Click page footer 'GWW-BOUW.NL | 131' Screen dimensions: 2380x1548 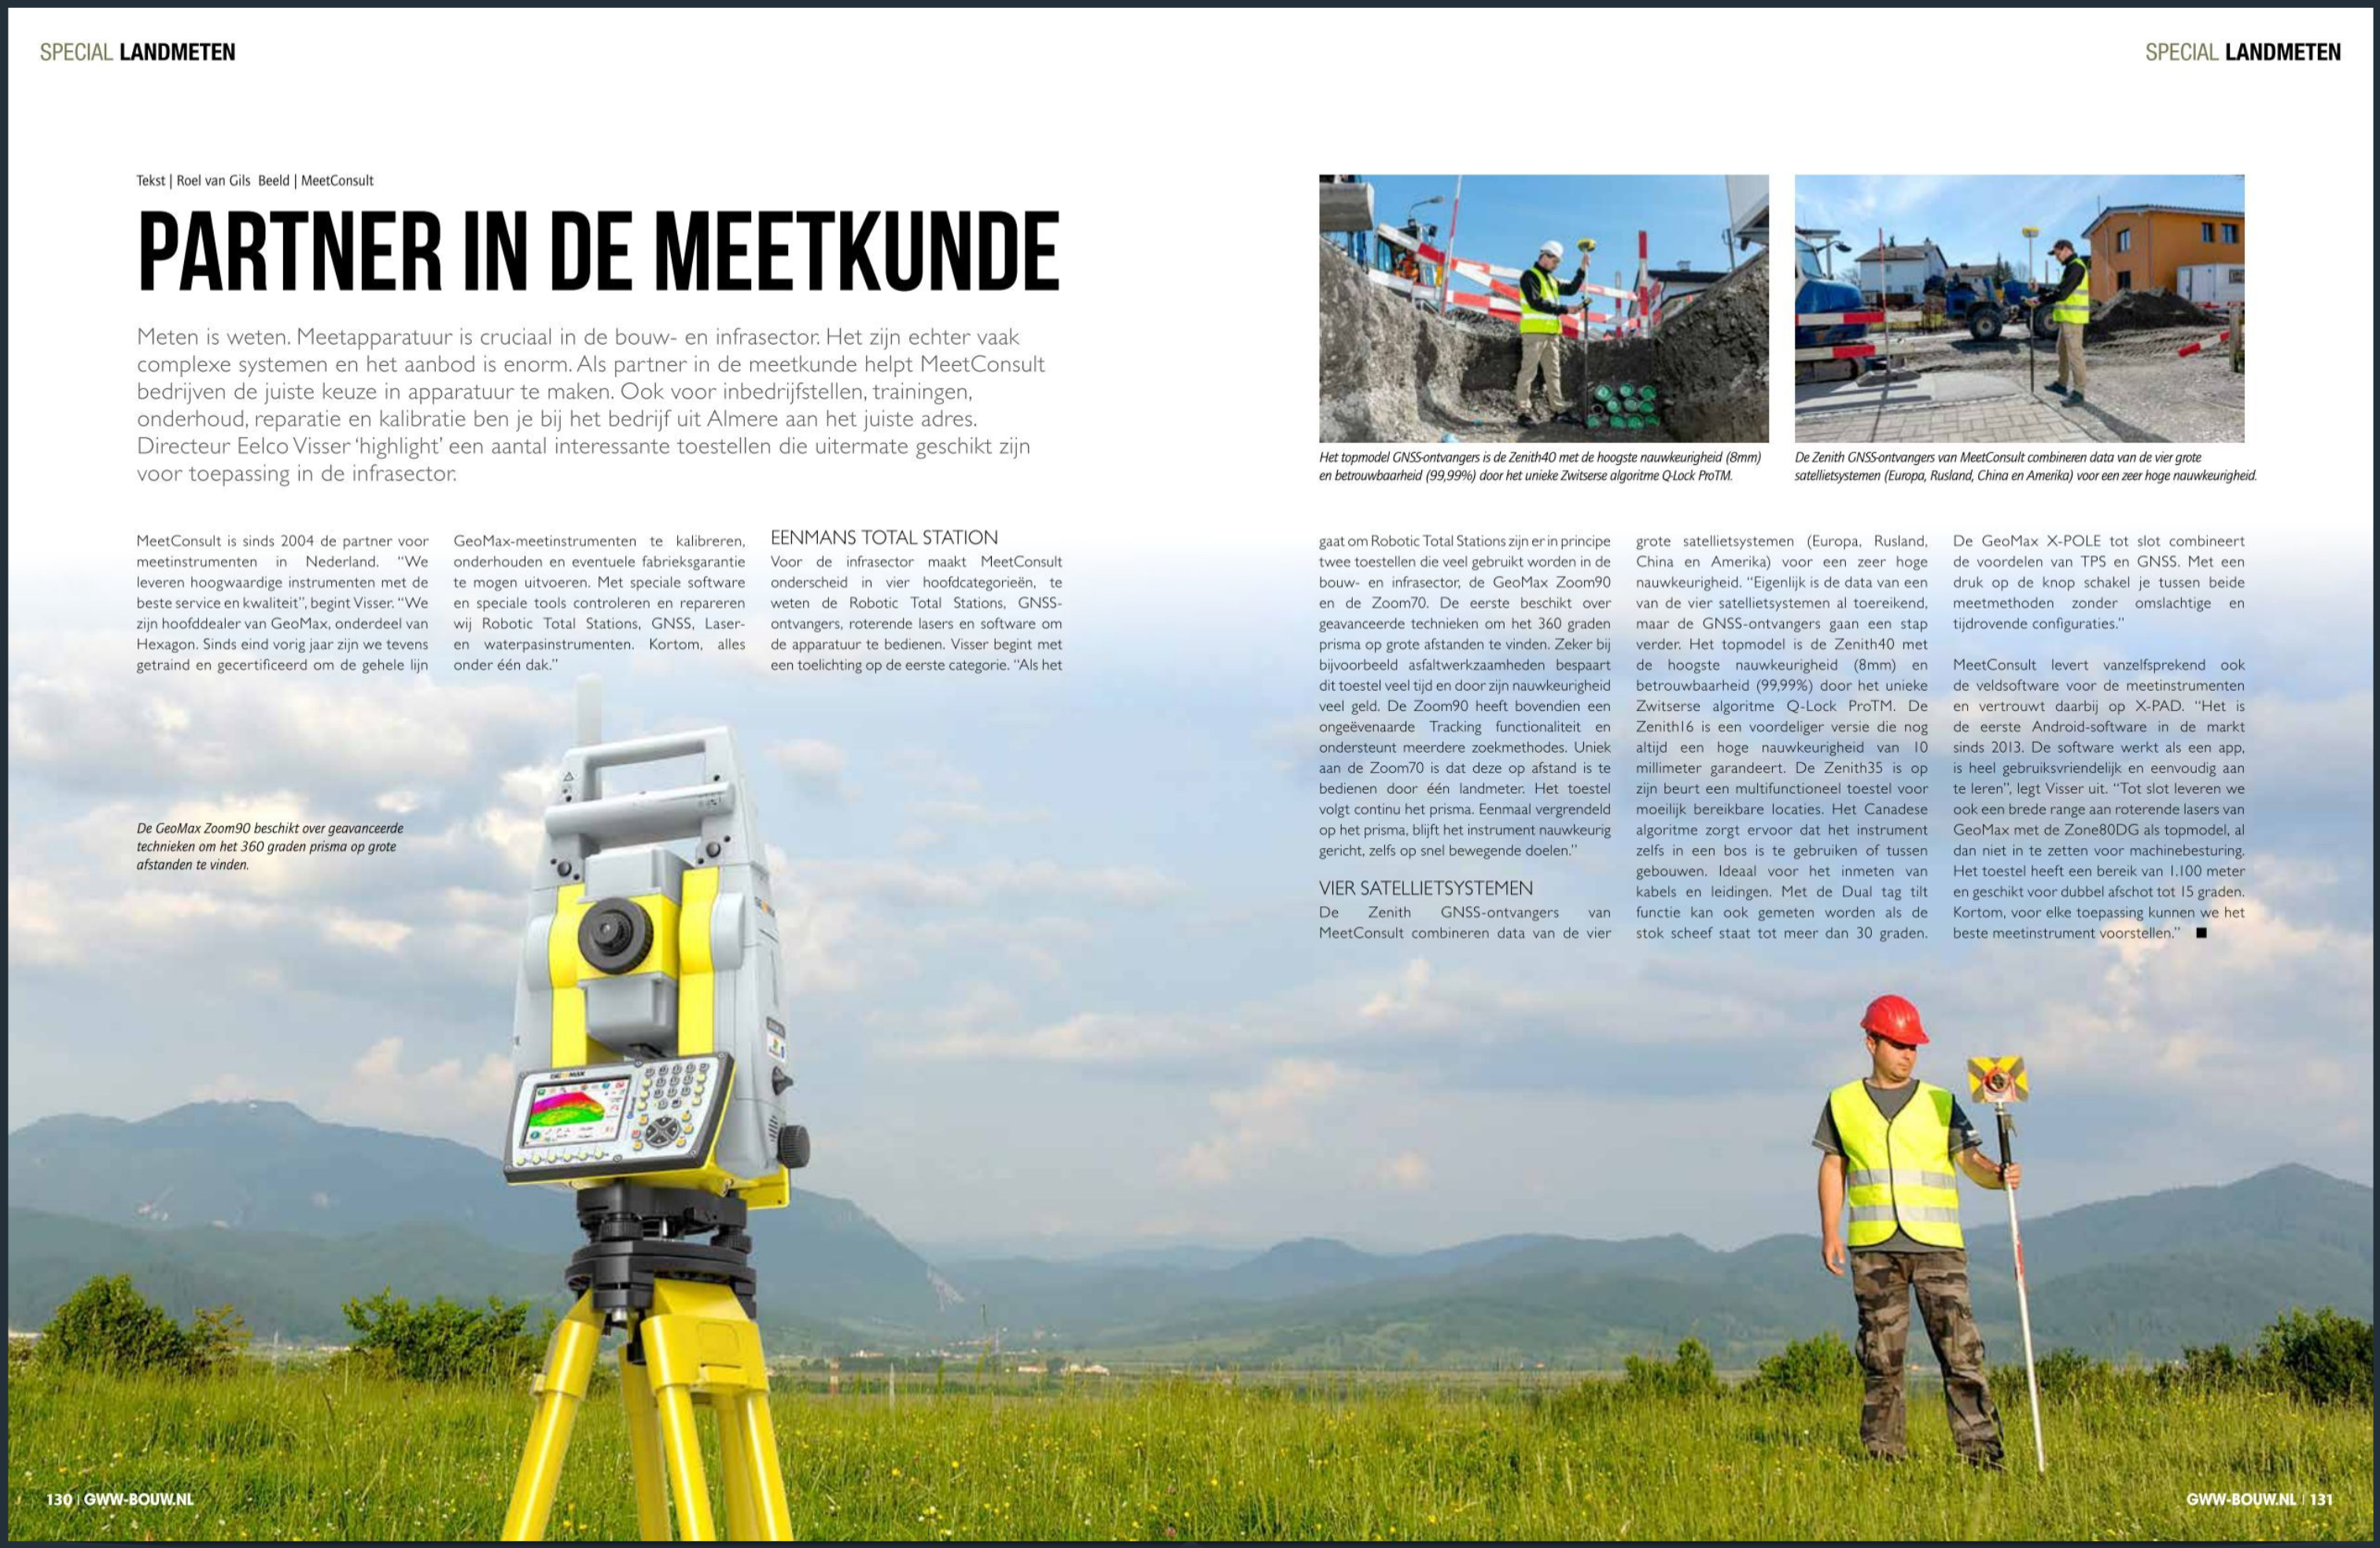click(x=2260, y=1499)
